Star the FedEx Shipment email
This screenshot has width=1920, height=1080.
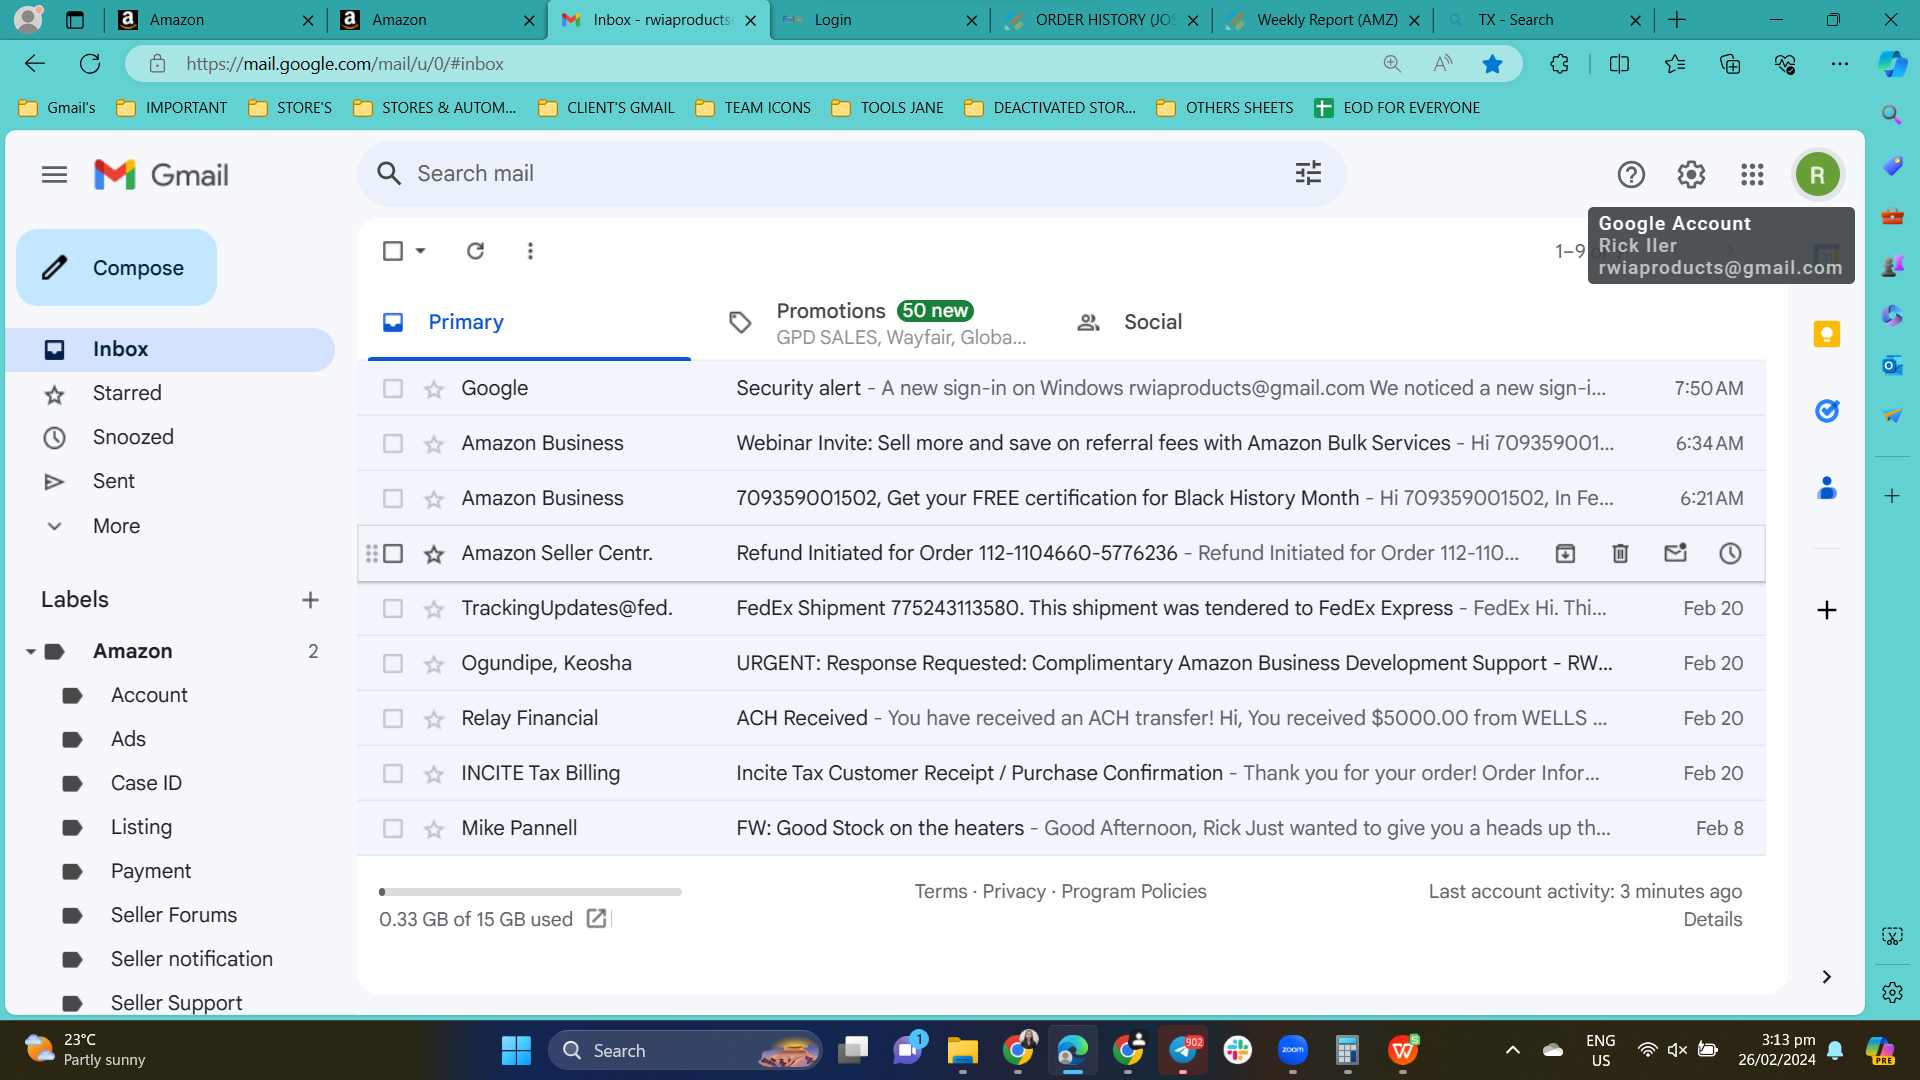[433, 609]
